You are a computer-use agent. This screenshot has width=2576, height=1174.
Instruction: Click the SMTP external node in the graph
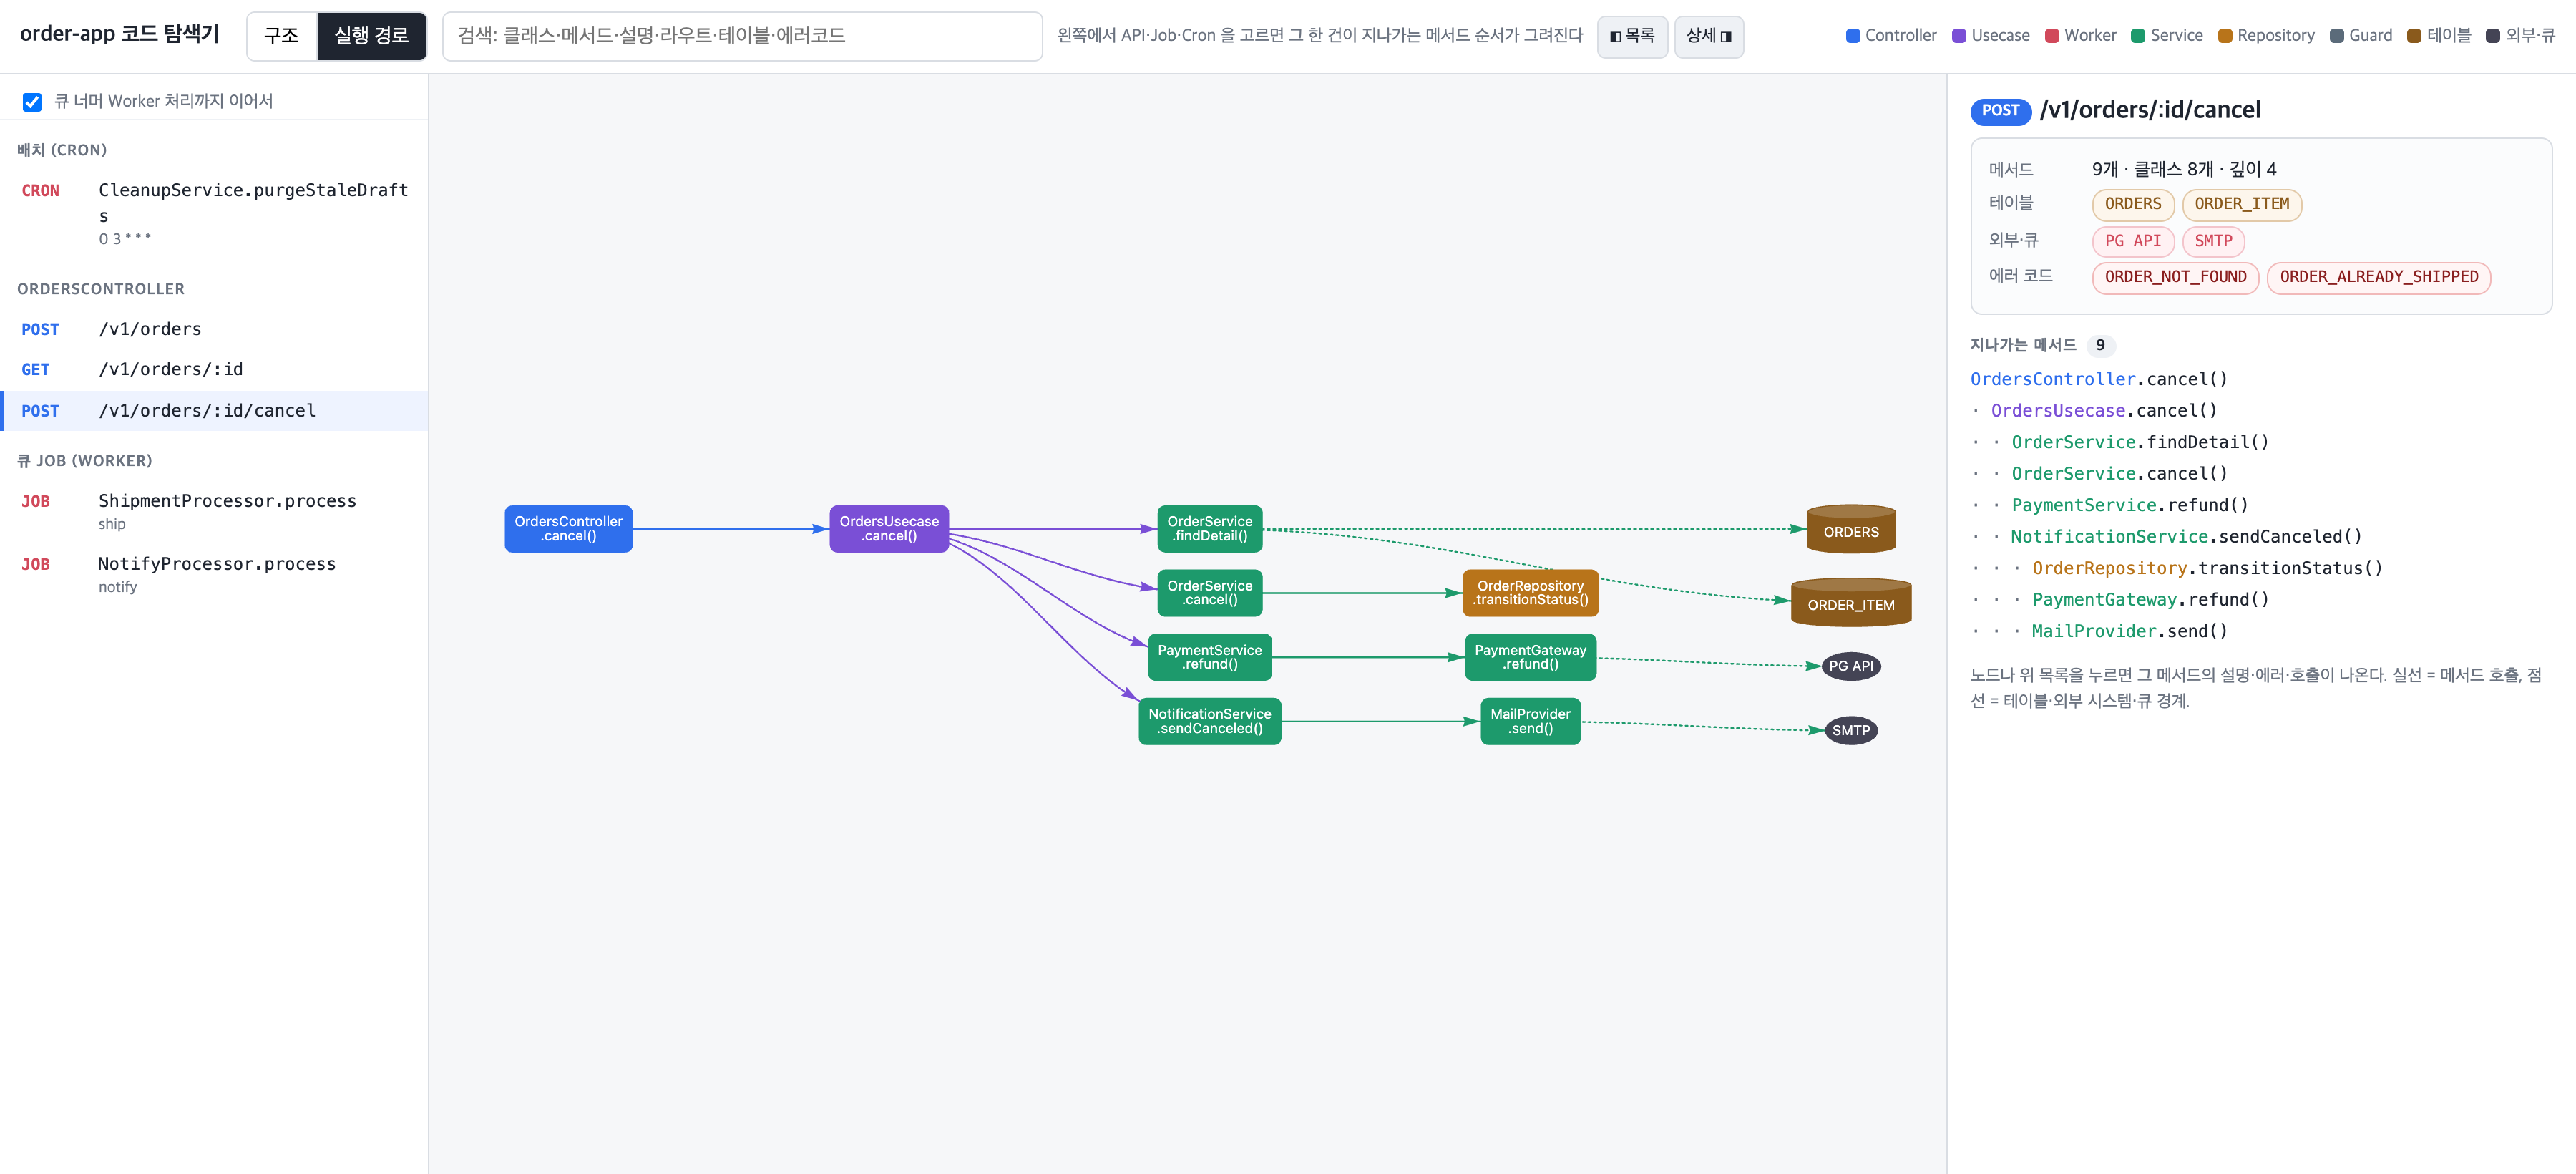pyautogui.click(x=1851, y=730)
